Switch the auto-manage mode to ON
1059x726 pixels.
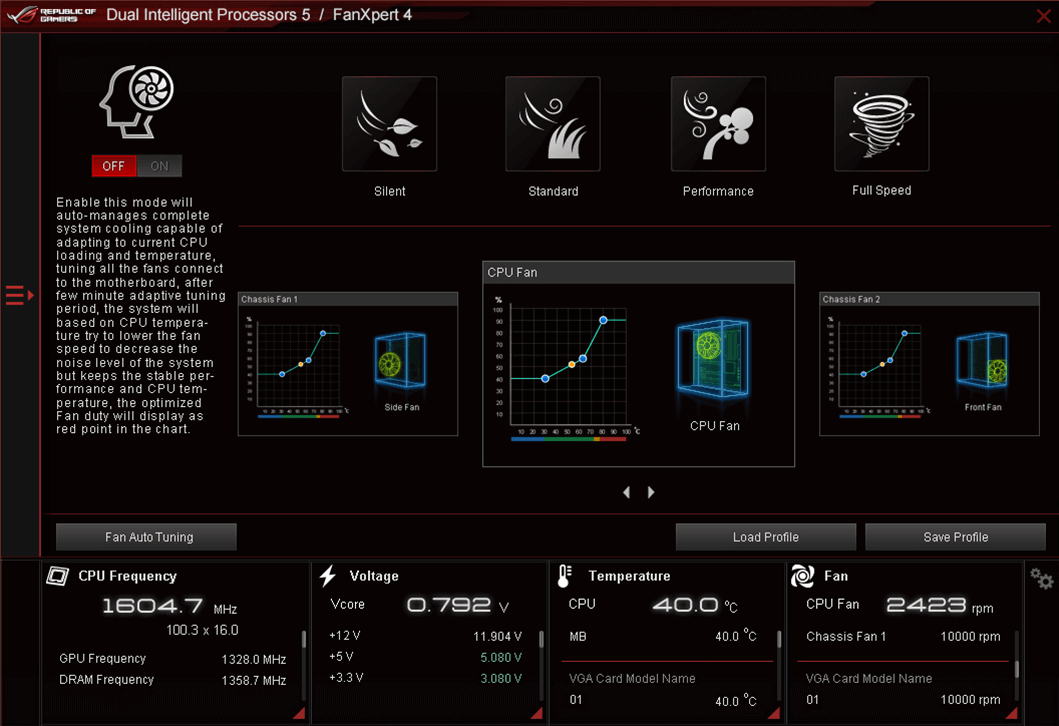click(159, 166)
